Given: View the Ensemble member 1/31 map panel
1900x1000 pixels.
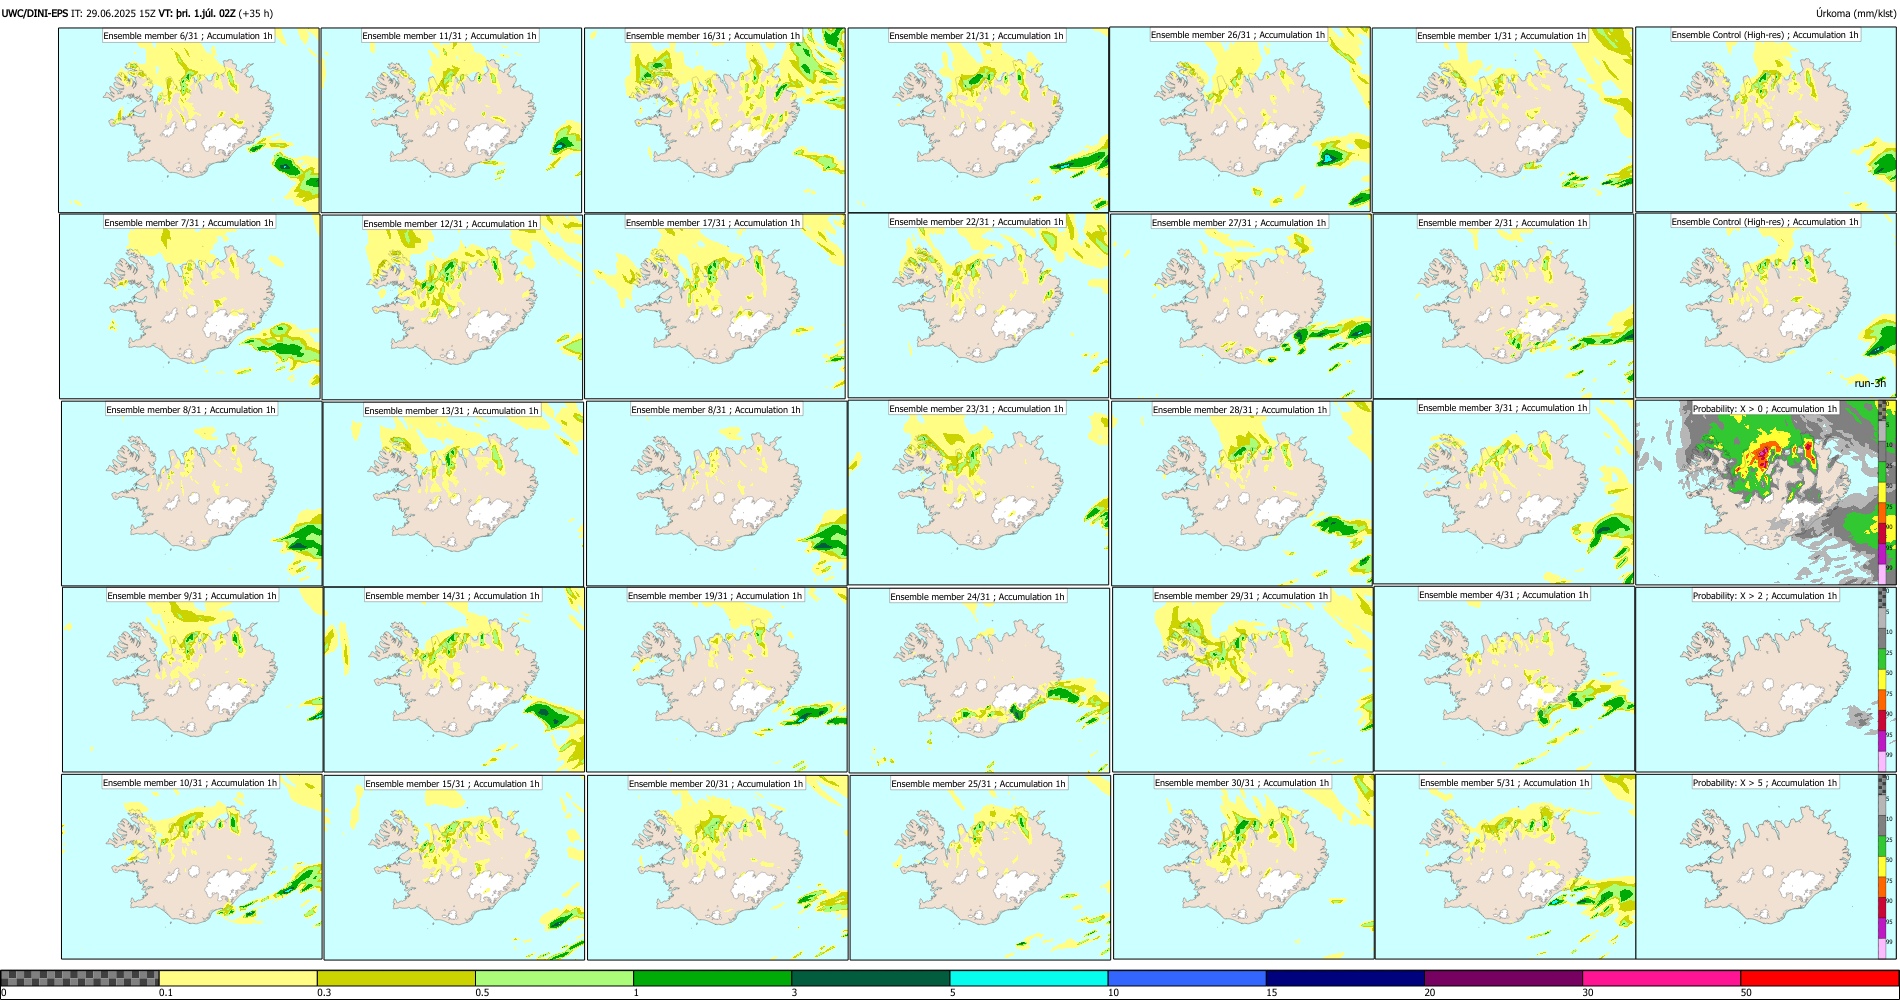Looking at the screenshot, I should pyautogui.click(x=1502, y=120).
